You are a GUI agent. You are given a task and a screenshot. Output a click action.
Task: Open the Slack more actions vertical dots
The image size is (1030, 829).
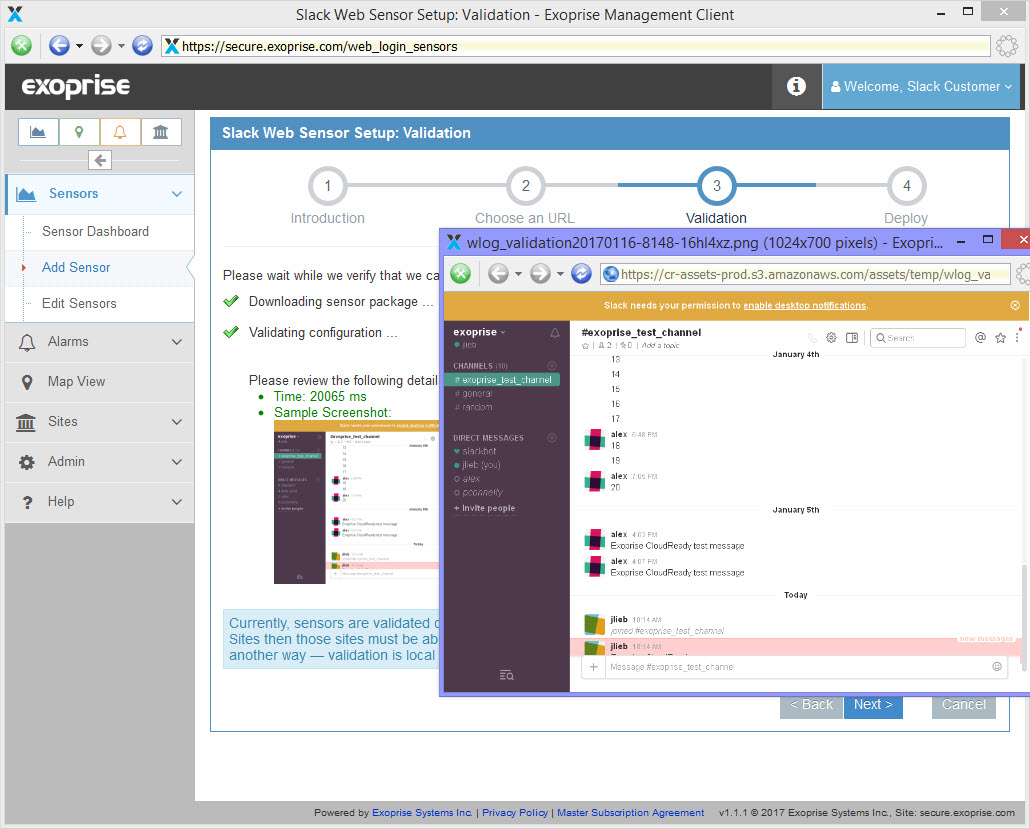[x=1017, y=338]
